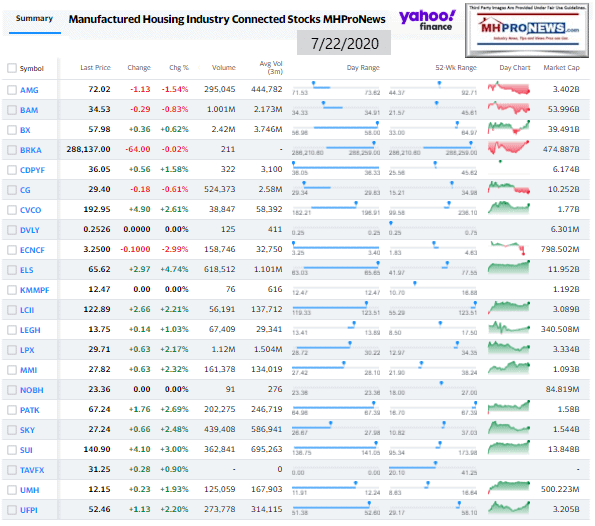595x526 pixels.
Task: Open the BX ticker link
Action: tap(25, 130)
